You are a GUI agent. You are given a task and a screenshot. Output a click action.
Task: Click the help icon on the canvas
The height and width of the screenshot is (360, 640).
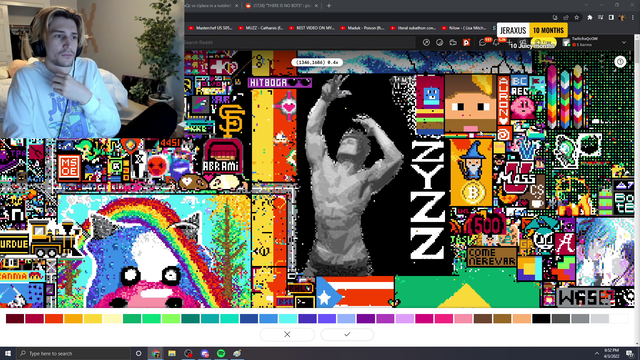click(x=620, y=62)
